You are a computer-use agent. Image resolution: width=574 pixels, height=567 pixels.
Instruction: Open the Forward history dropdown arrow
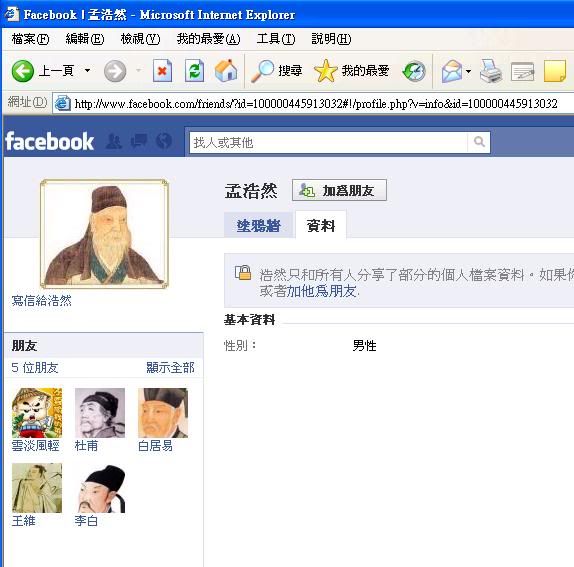(x=138, y=70)
